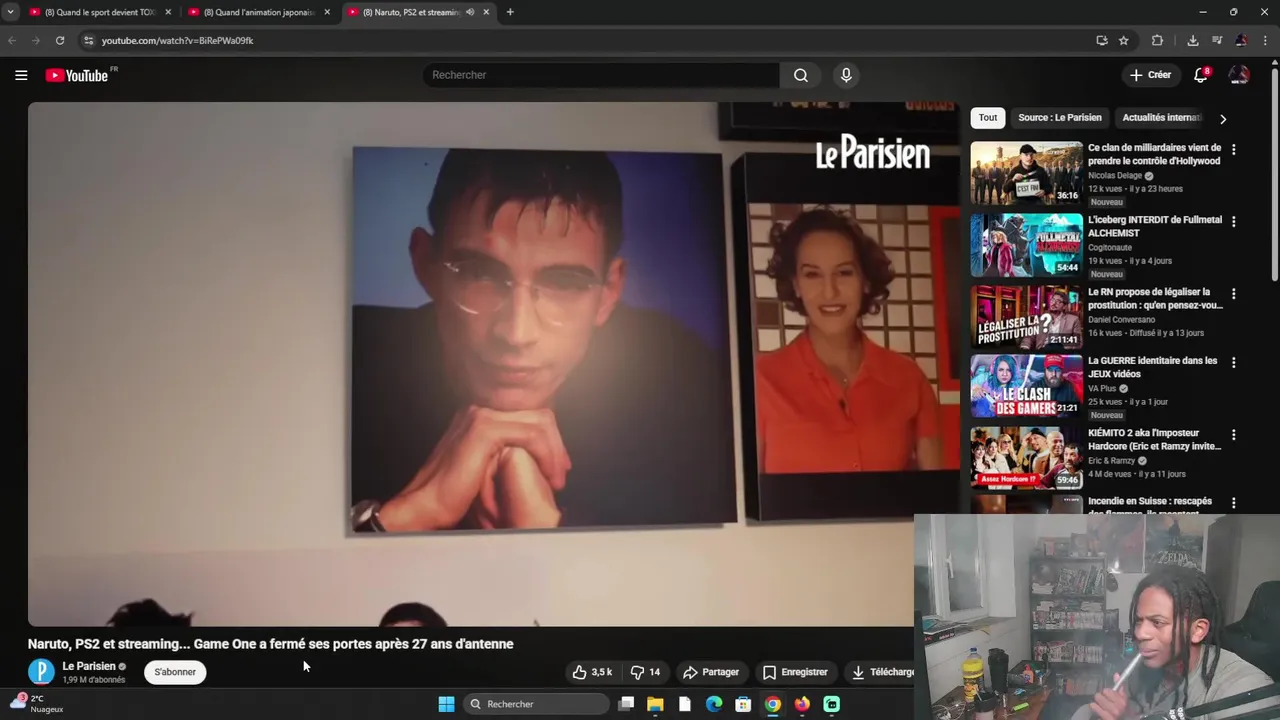Bookmark this page with star icon

point(1124,40)
